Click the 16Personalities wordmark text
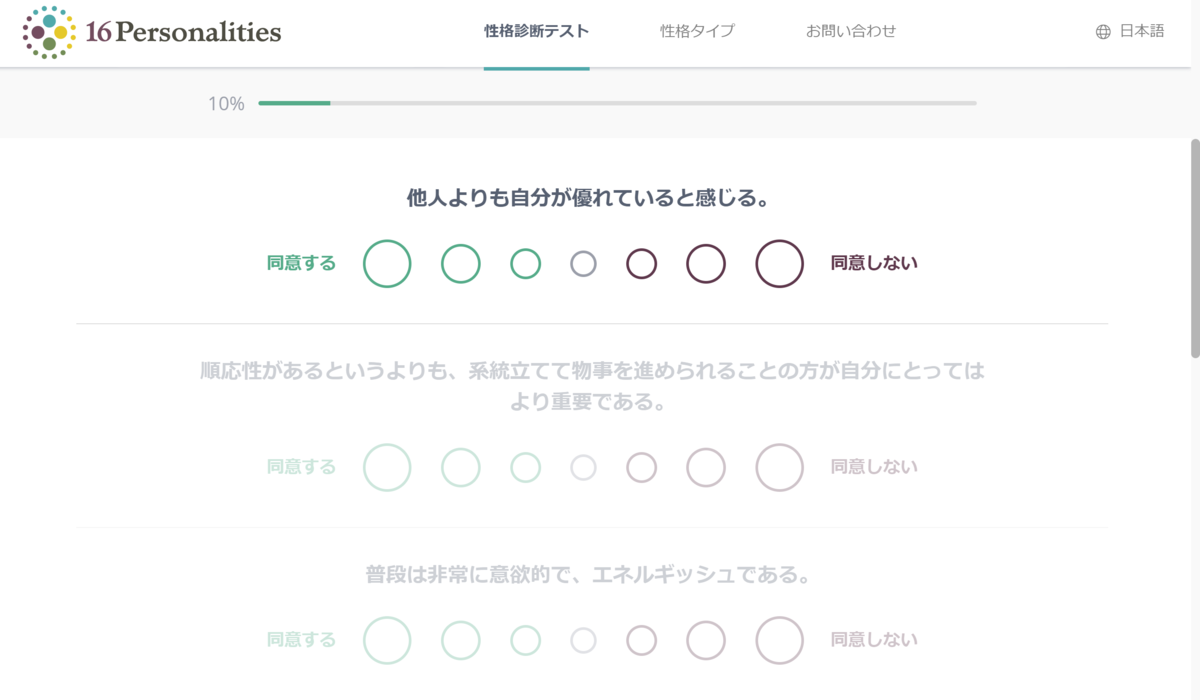This screenshot has height=700, width=1200. click(184, 32)
